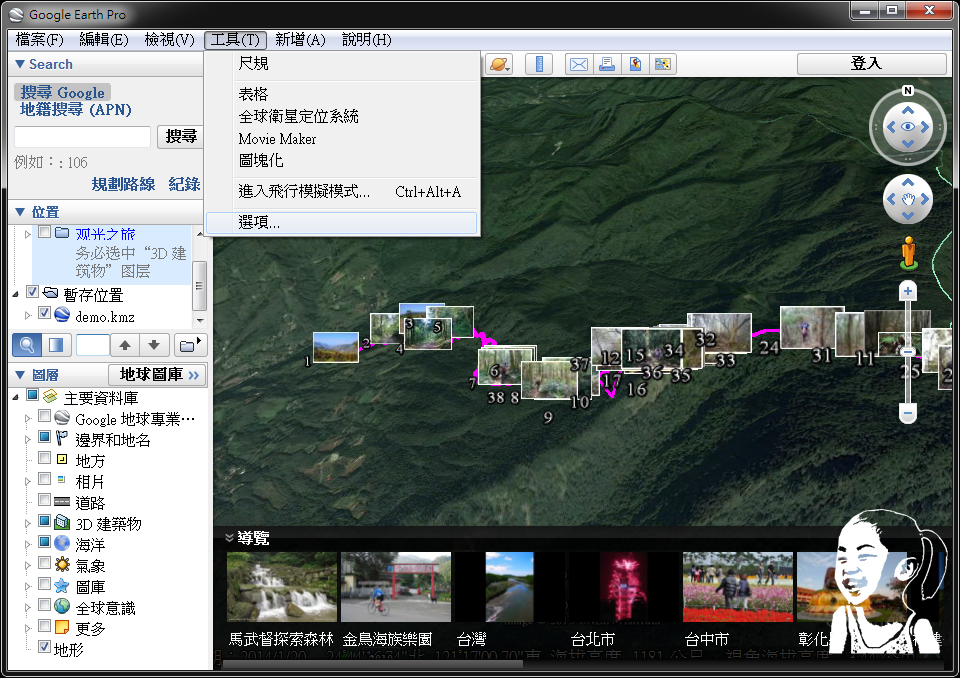Click the print toolbar icon
Image resolution: width=960 pixels, height=678 pixels.
[x=607, y=64]
